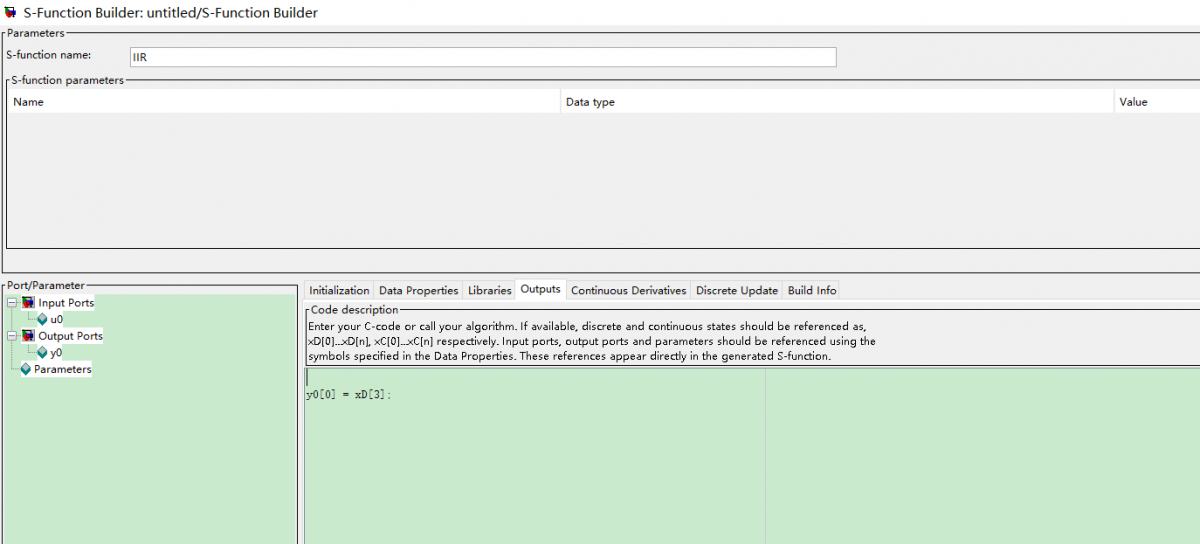This screenshot has height=544, width=1200.
Task: Click the Parameters diamond icon
Action: point(26,369)
